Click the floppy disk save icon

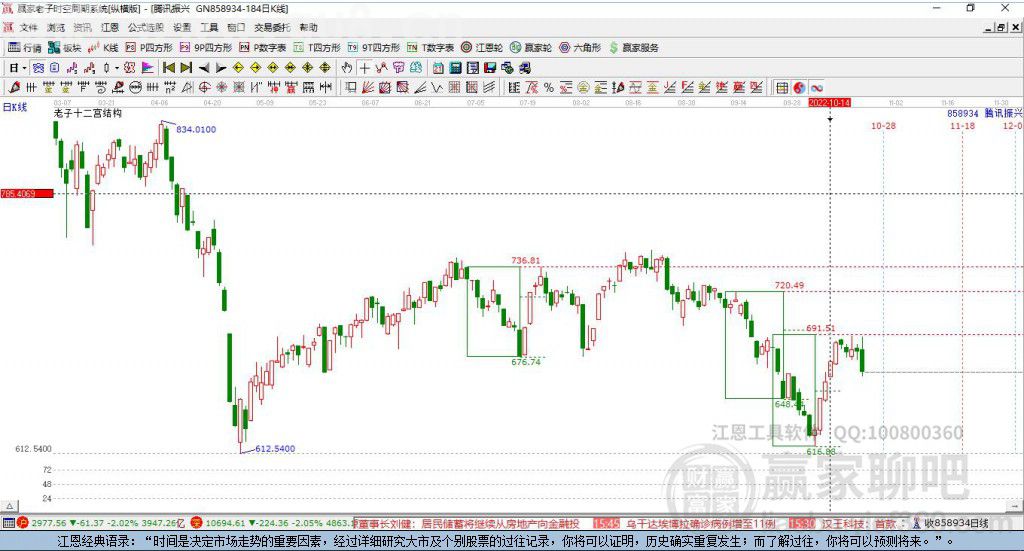tap(490, 68)
